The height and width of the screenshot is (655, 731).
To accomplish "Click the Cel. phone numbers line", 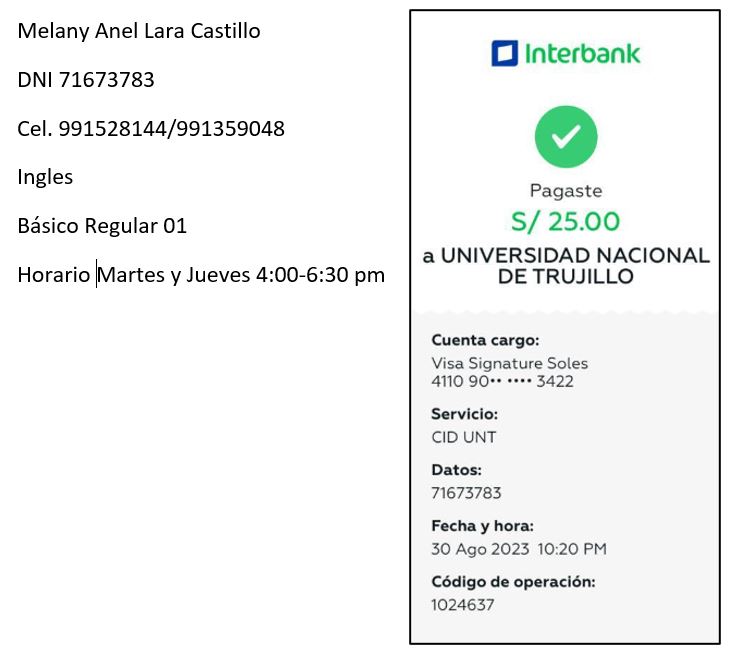I will [x=151, y=129].
